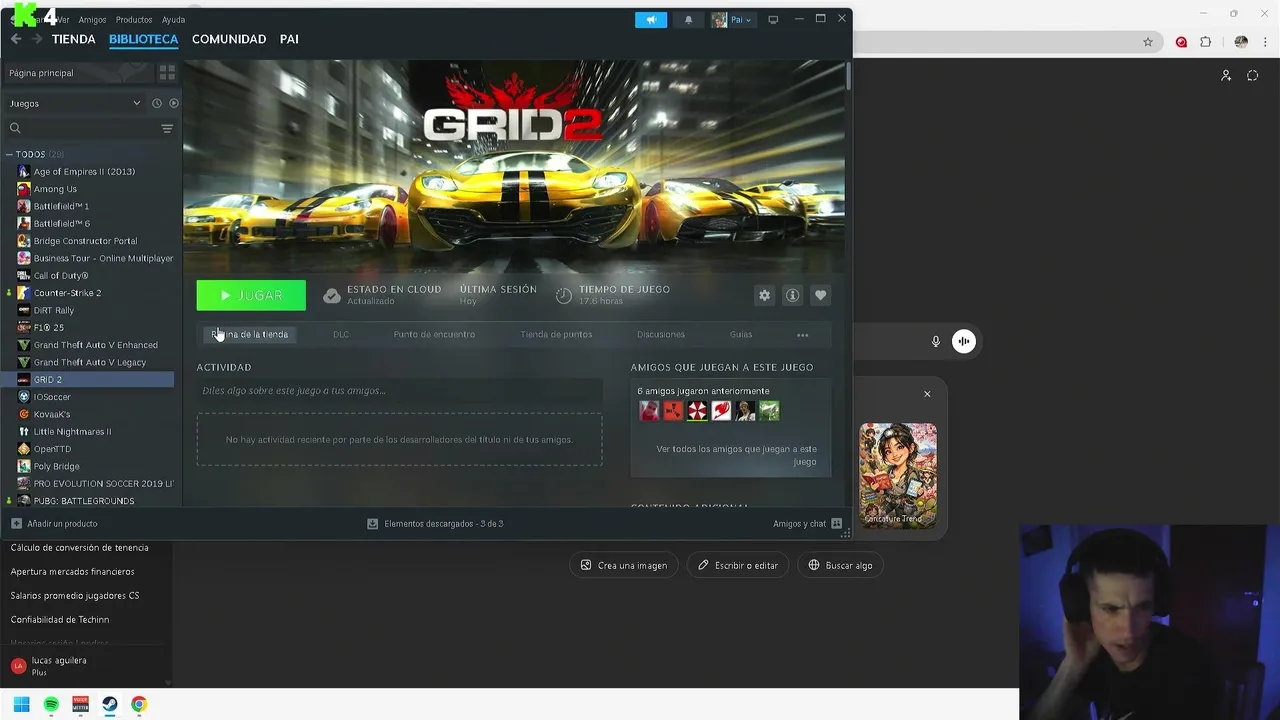Viewport: 1280px width, 720px height.
Task: Click the Fairy Tail logo friend avatar
Action: click(x=721, y=410)
